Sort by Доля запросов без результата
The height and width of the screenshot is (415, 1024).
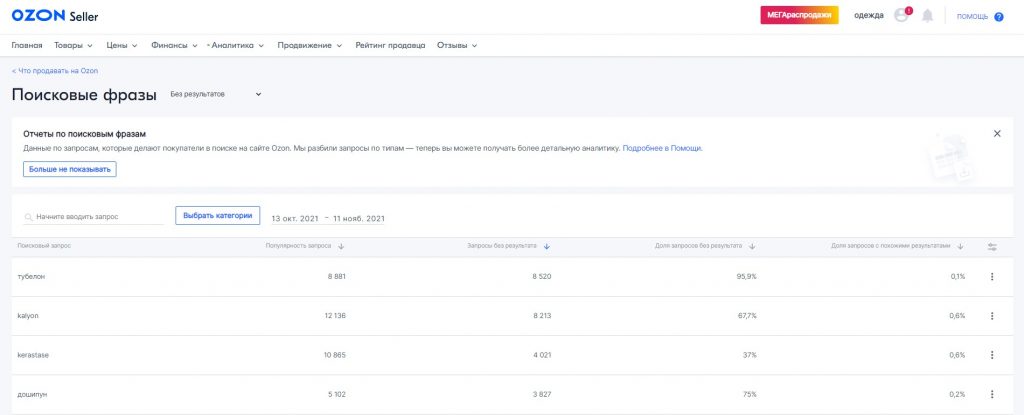(x=752, y=246)
